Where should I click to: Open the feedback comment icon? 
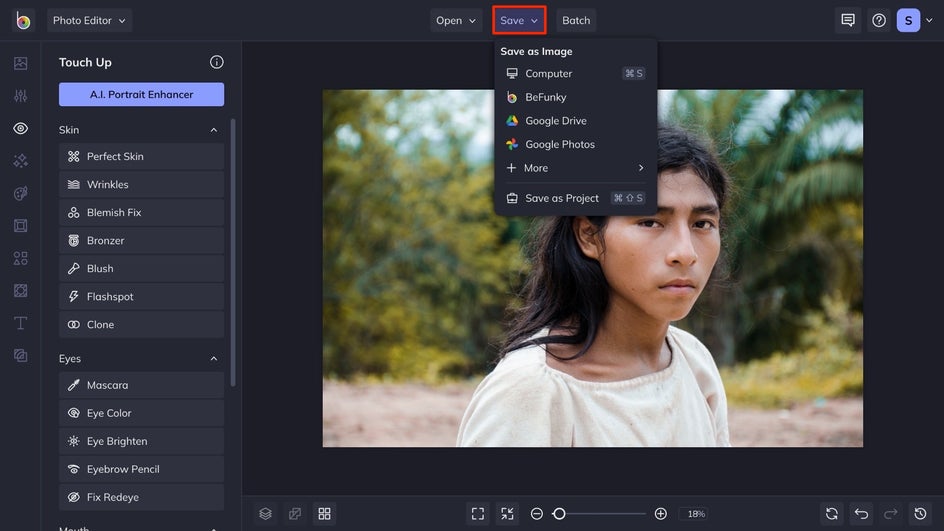848,20
